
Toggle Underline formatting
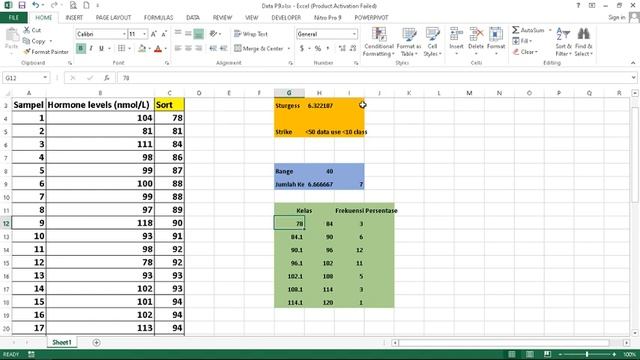click(x=101, y=49)
